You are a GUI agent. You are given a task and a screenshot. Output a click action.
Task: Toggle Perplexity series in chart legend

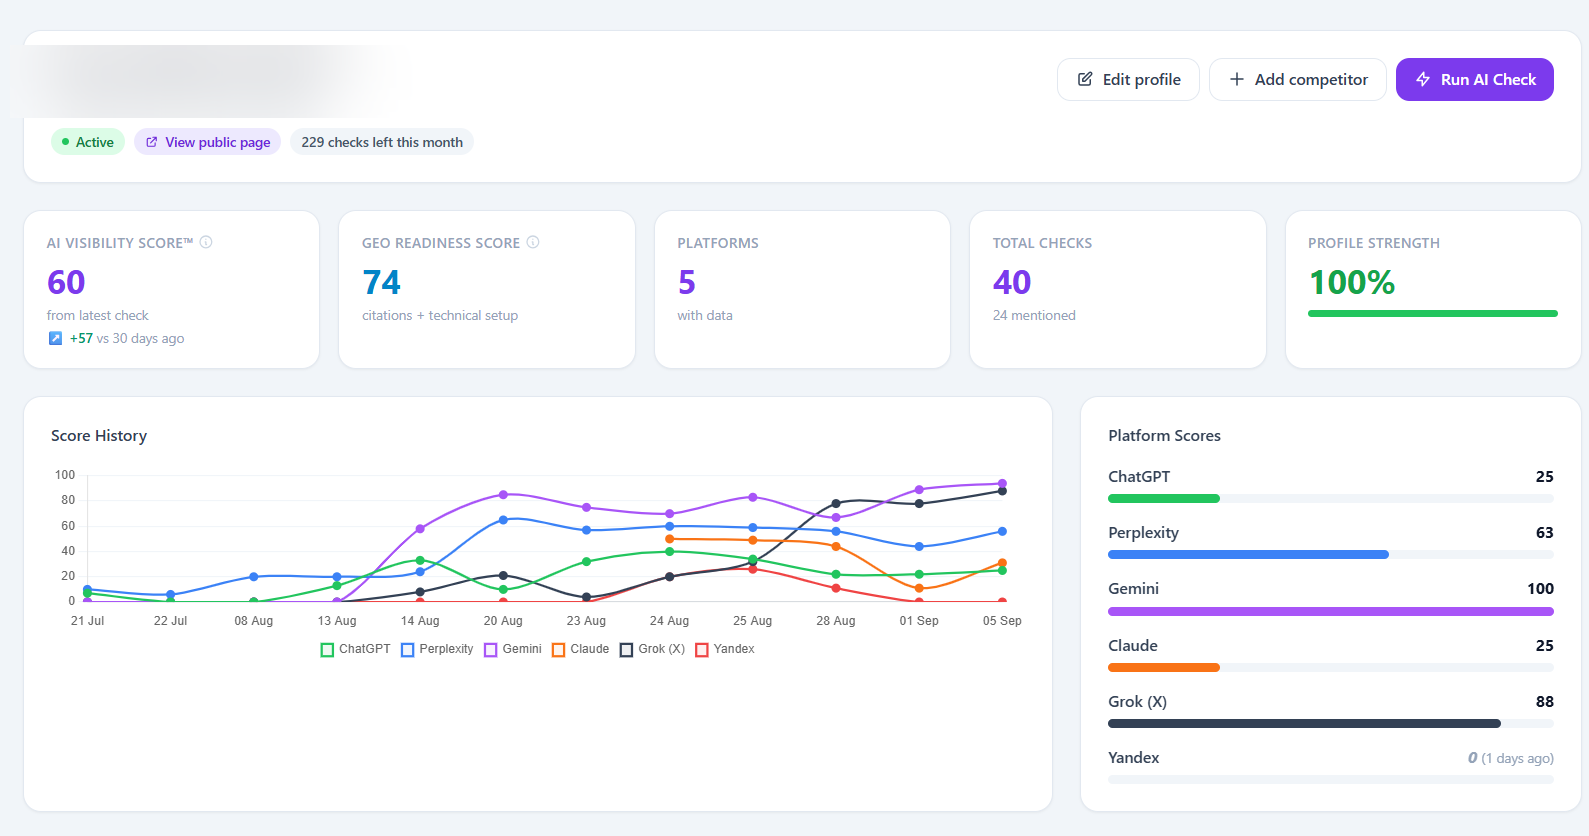(x=437, y=649)
